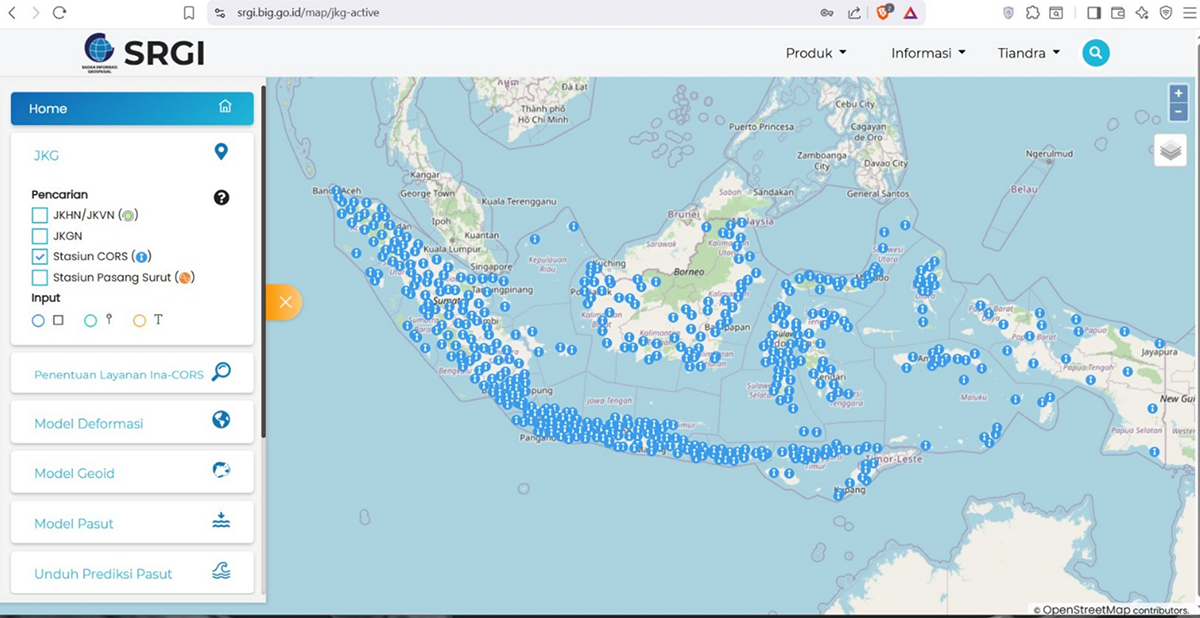Click the Pencarian help question mark
Image resolution: width=1200 pixels, height=618 pixels.
coord(221,197)
